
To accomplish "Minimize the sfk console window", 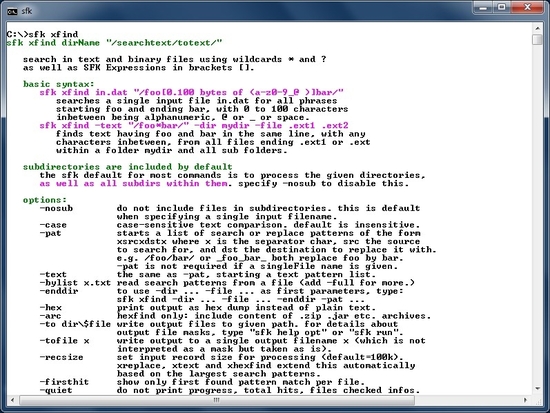I will click(x=483, y=8).
